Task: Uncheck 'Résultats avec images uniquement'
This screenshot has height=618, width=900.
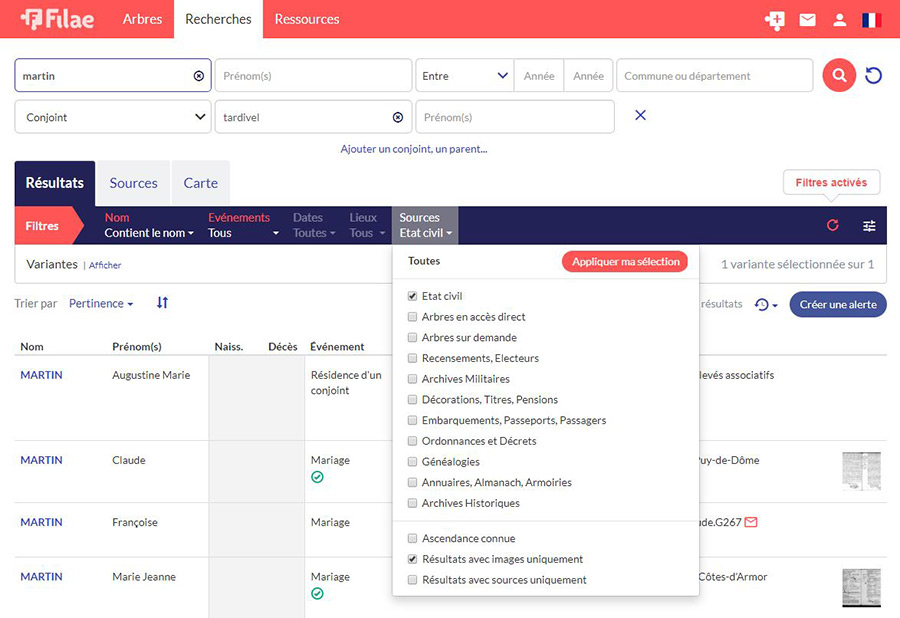Action: click(413, 559)
